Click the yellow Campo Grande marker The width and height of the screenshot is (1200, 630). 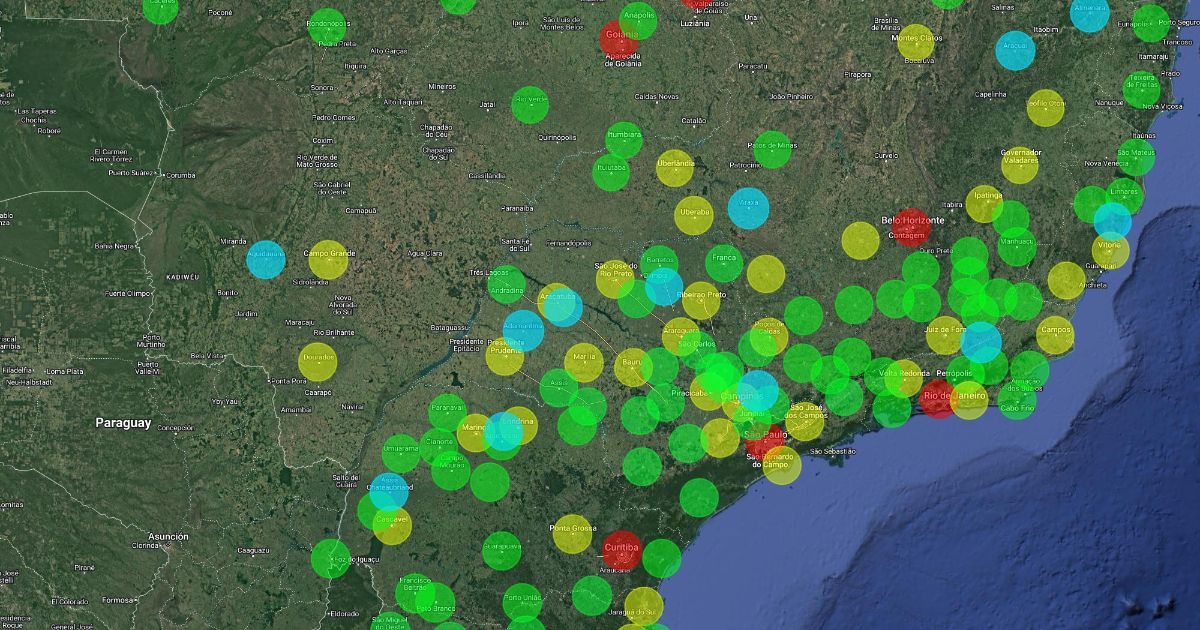328,259
